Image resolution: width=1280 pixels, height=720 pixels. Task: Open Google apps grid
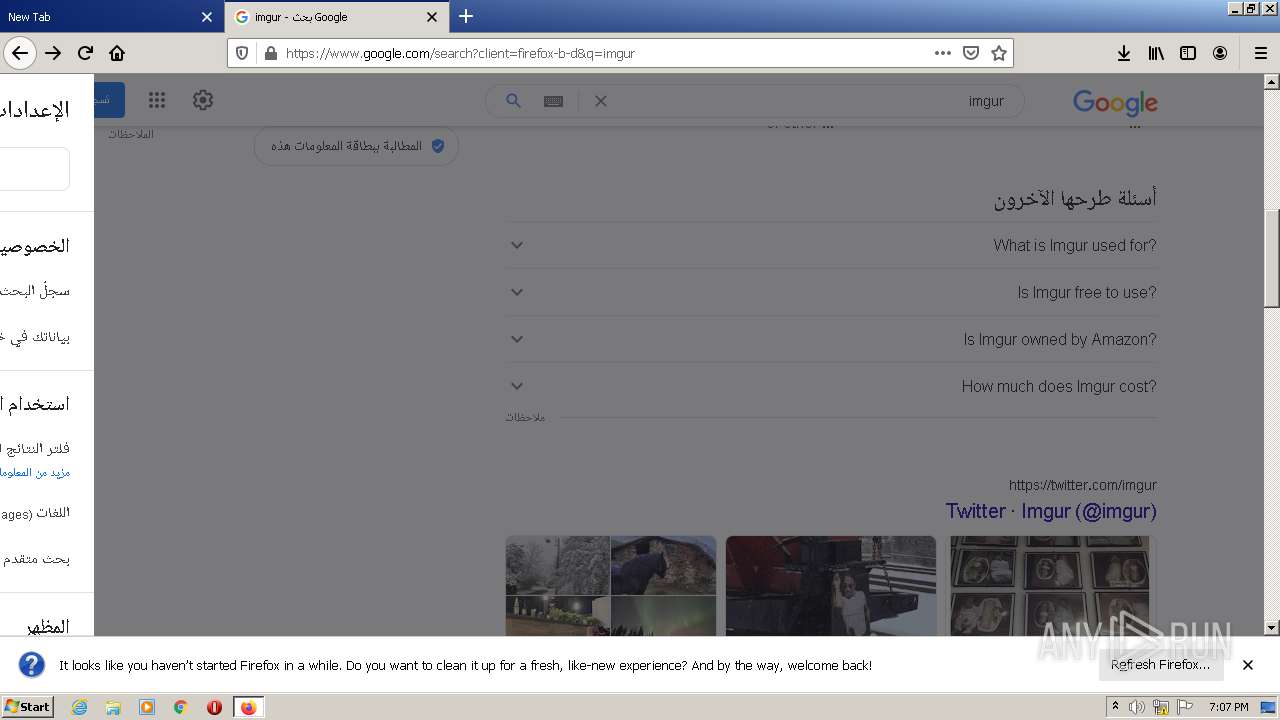(x=157, y=100)
